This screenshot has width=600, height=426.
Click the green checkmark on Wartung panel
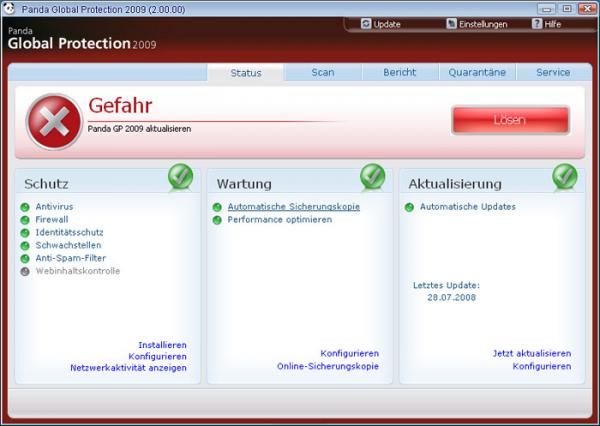tap(373, 176)
